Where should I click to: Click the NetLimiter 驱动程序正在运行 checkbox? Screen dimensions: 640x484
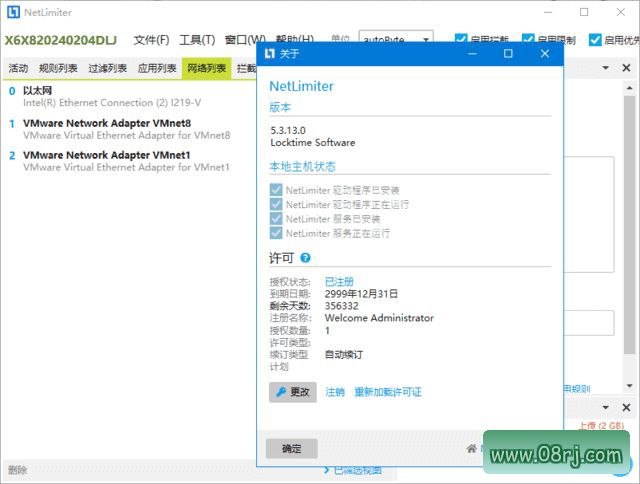pos(276,204)
